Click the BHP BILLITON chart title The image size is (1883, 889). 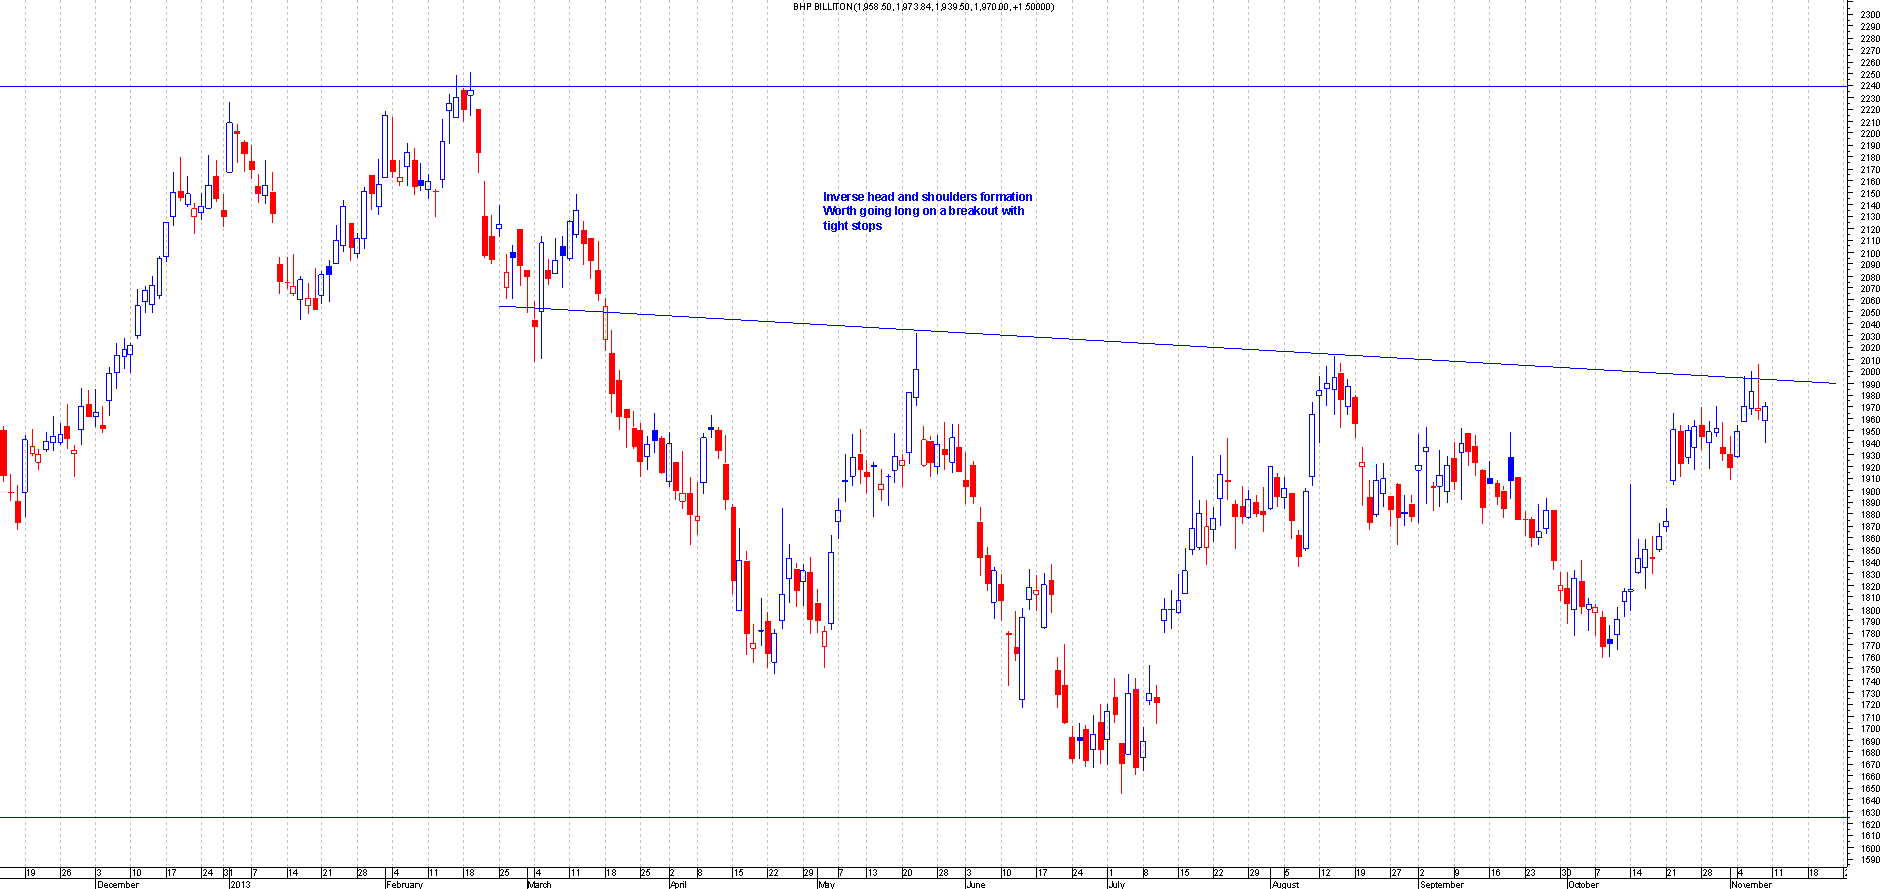(x=922, y=7)
